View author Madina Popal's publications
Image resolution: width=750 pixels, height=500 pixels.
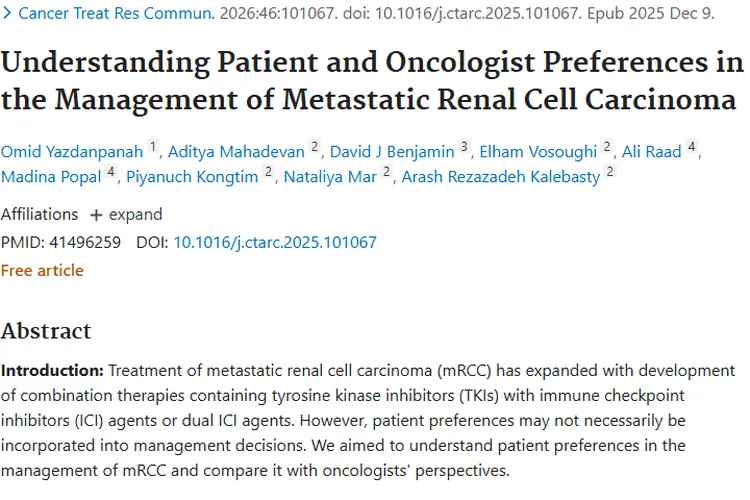point(51,177)
